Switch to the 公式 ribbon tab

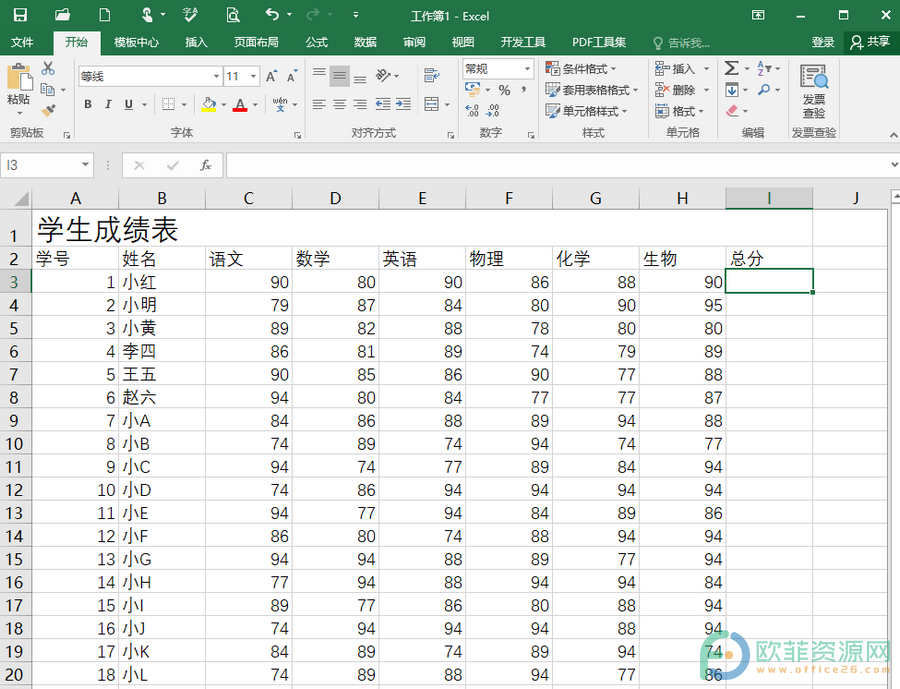316,42
